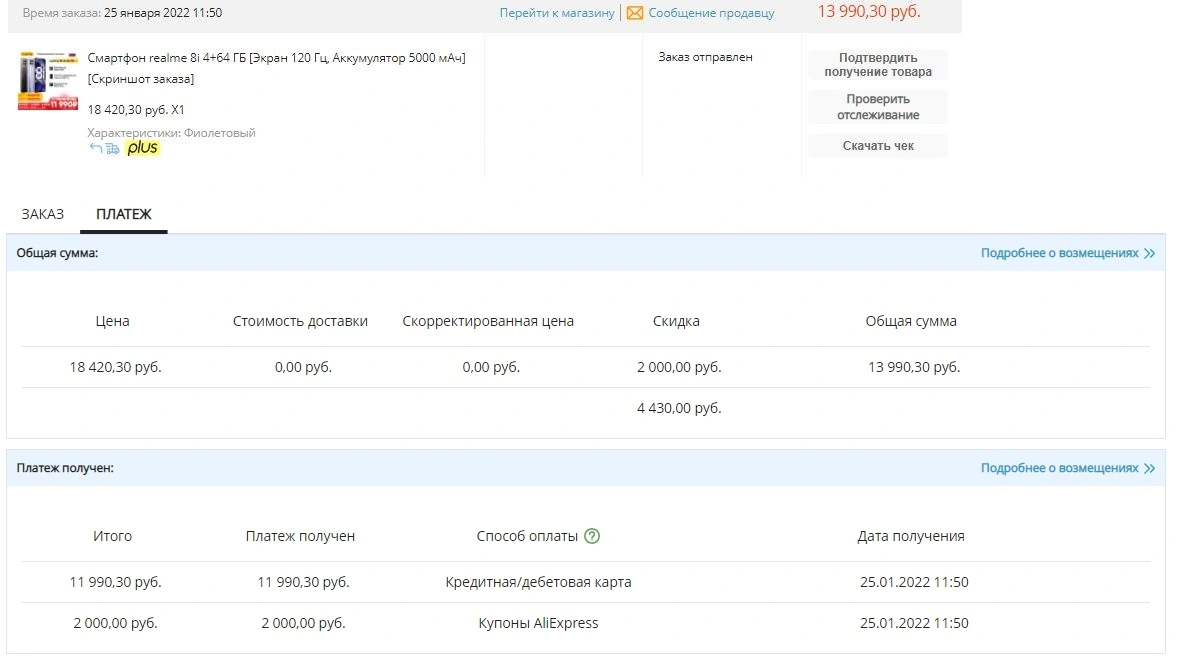Click the Общая сумма column header

tap(911, 321)
